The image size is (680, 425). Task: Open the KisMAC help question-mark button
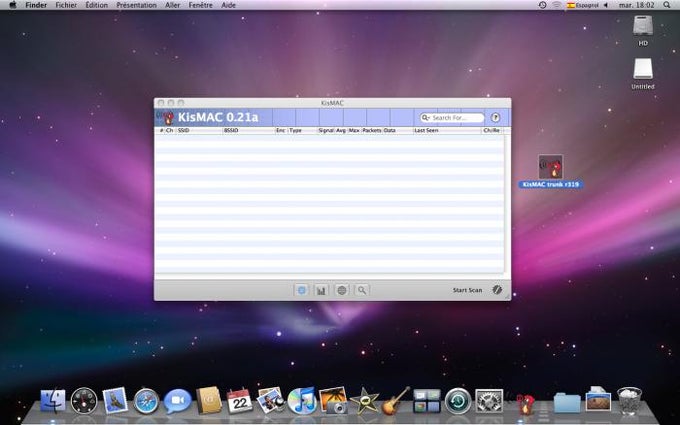495,118
